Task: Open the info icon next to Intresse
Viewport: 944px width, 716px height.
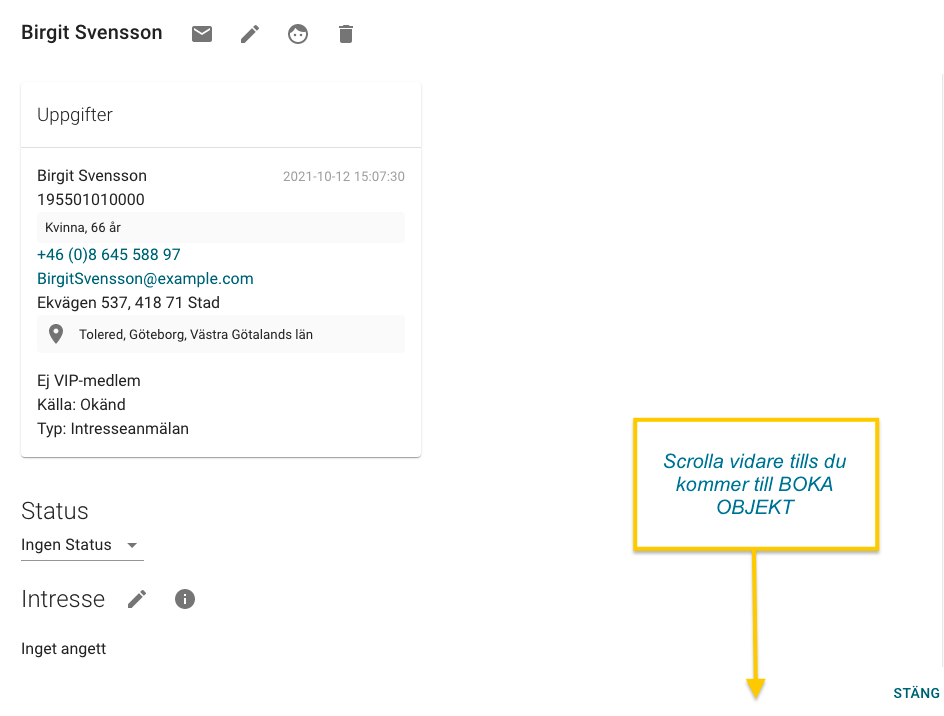Action: [x=185, y=599]
